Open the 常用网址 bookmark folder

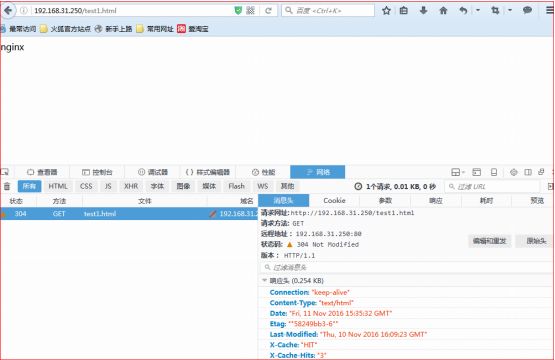[155, 29]
